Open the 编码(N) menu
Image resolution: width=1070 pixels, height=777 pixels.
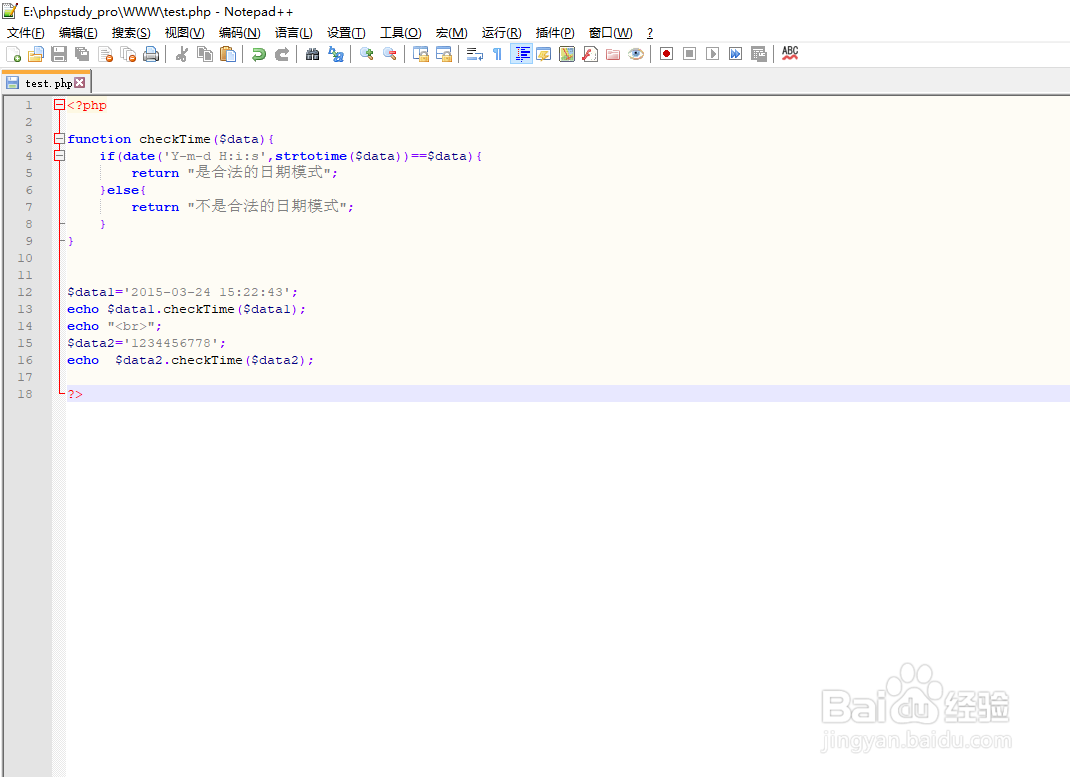[x=240, y=33]
